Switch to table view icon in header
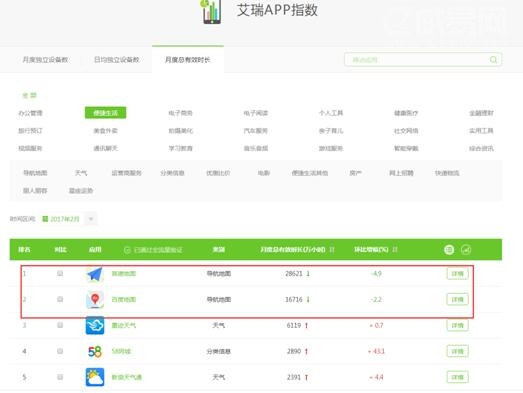This screenshot has width=523, height=393. click(x=449, y=250)
